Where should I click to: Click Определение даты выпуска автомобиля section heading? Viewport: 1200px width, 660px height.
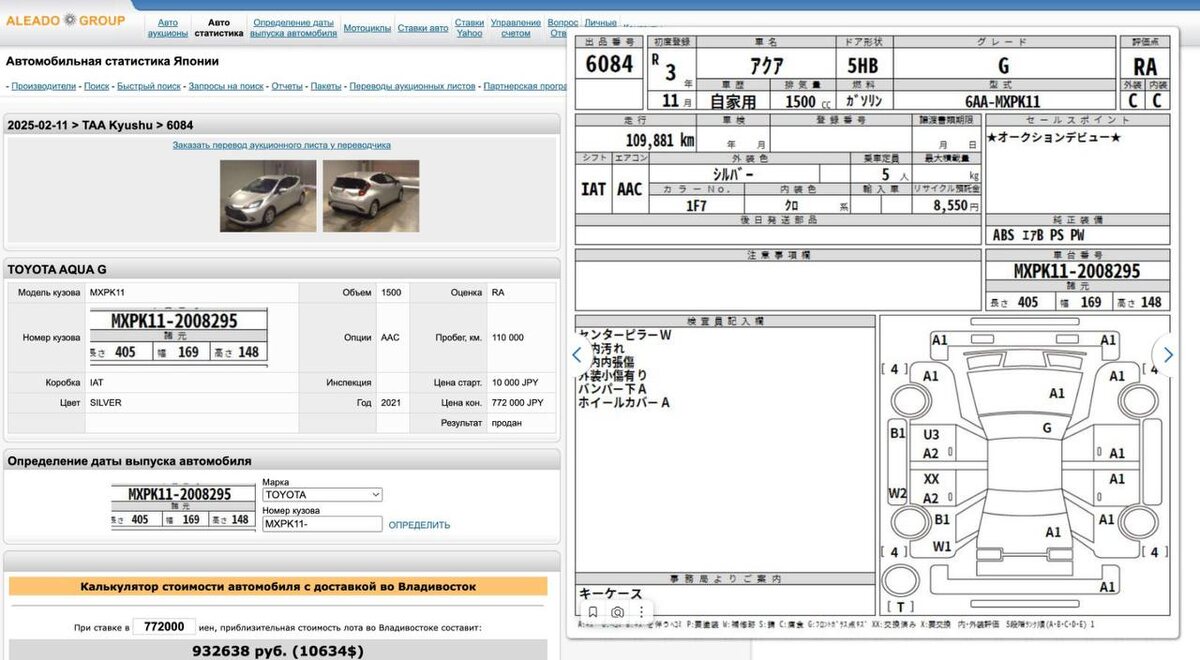tap(129, 461)
